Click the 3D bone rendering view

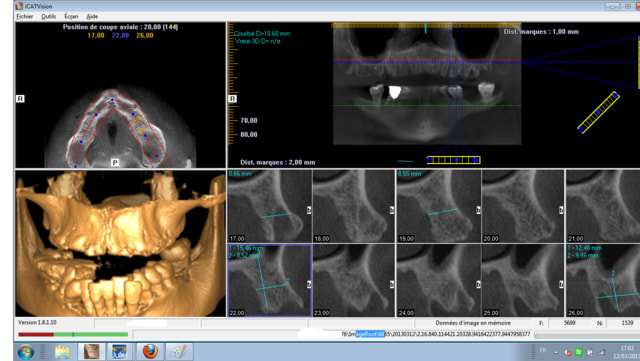(120, 244)
